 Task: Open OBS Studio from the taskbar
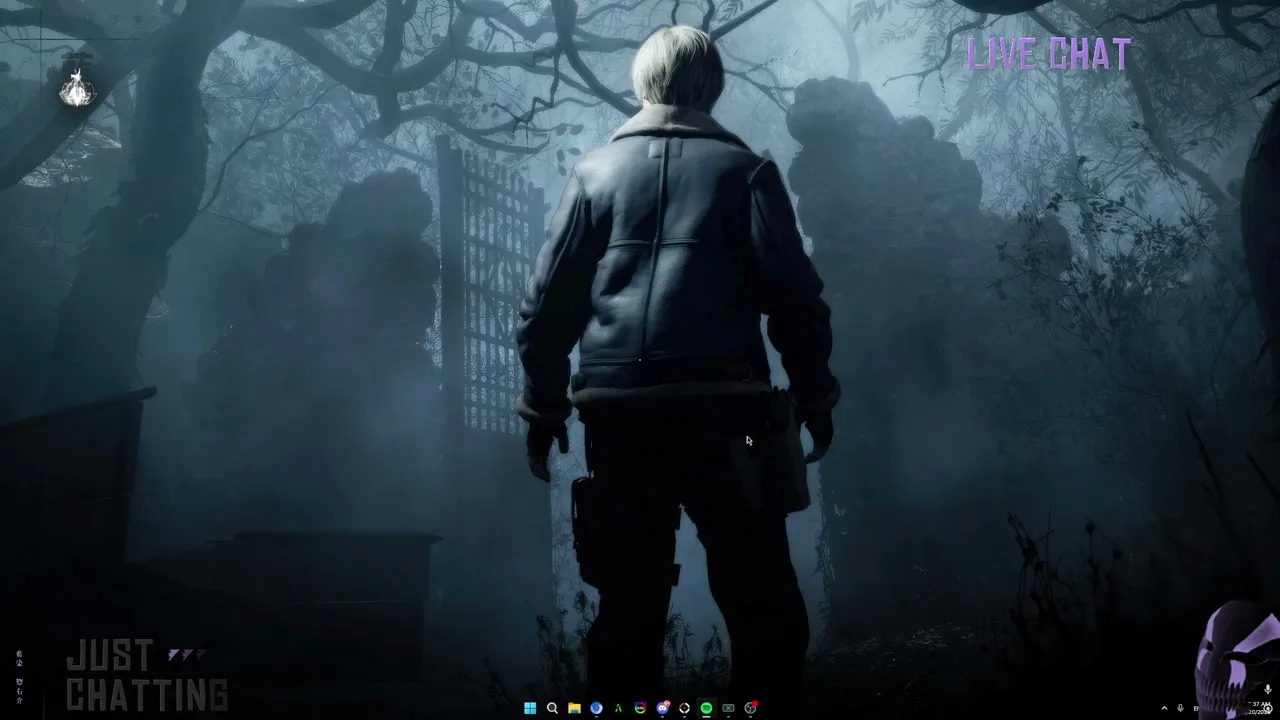[750, 708]
